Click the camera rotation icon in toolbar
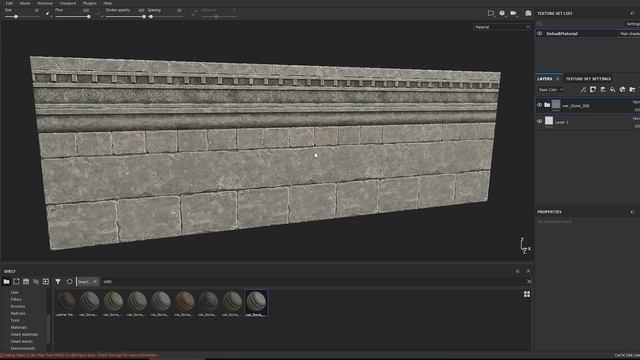This screenshot has height=360, width=640. click(502, 13)
